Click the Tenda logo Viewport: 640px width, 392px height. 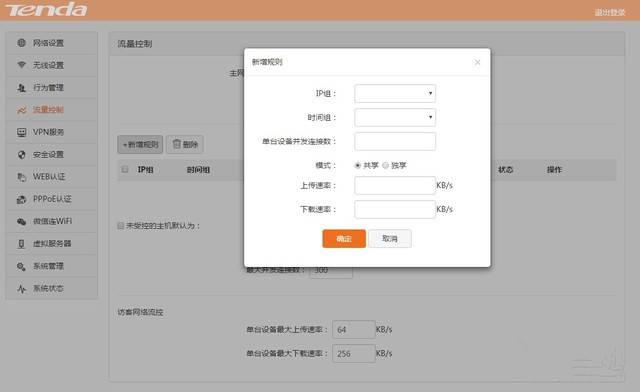(x=46, y=9)
